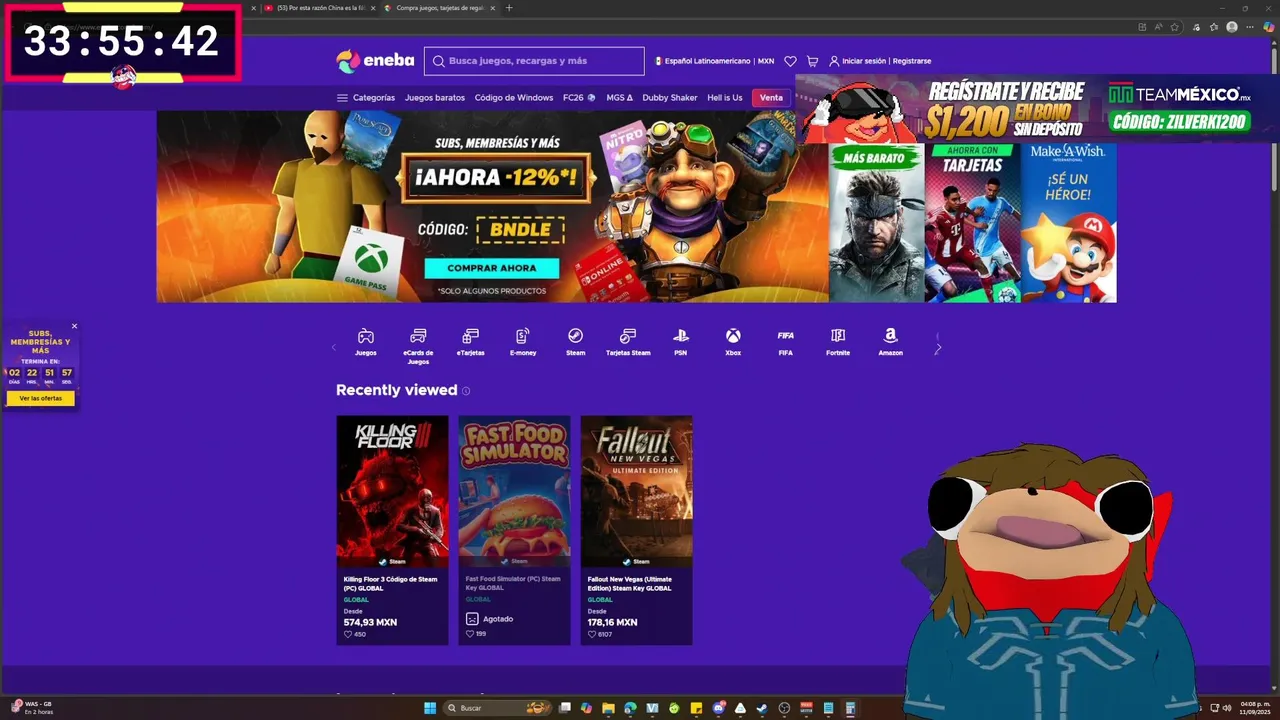This screenshot has width=1280, height=720.
Task: Open the Eneba logo home link
Action: (x=375, y=61)
